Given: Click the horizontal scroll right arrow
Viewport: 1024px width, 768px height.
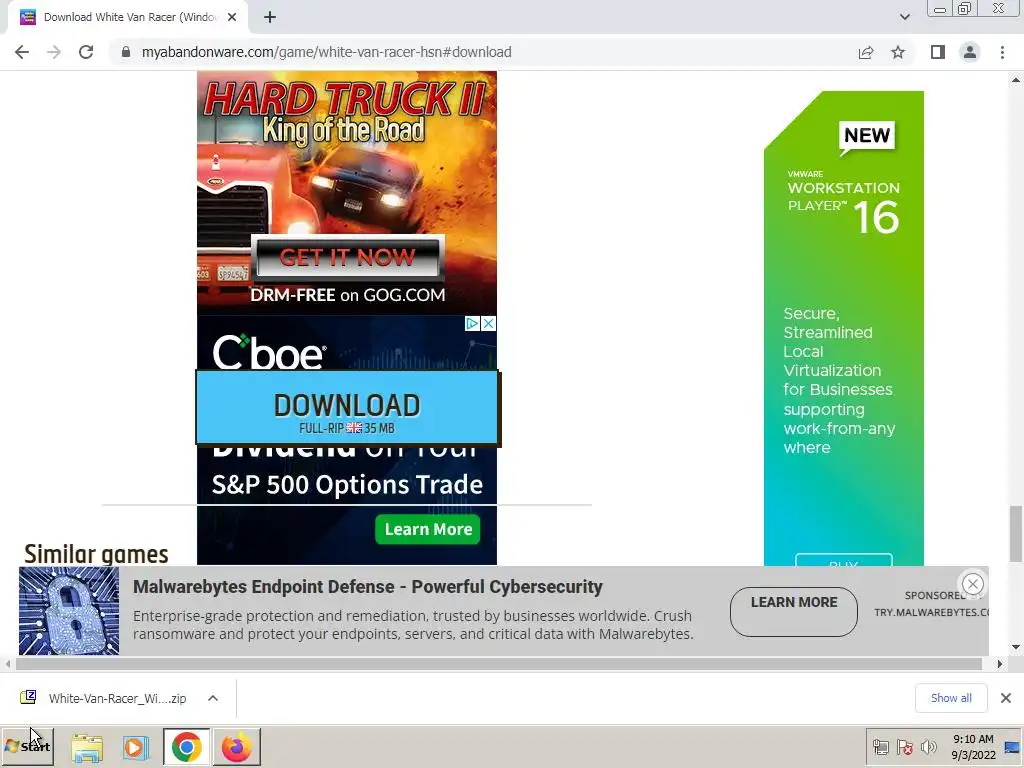Looking at the screenshot, I should click(x=999, y=664).
